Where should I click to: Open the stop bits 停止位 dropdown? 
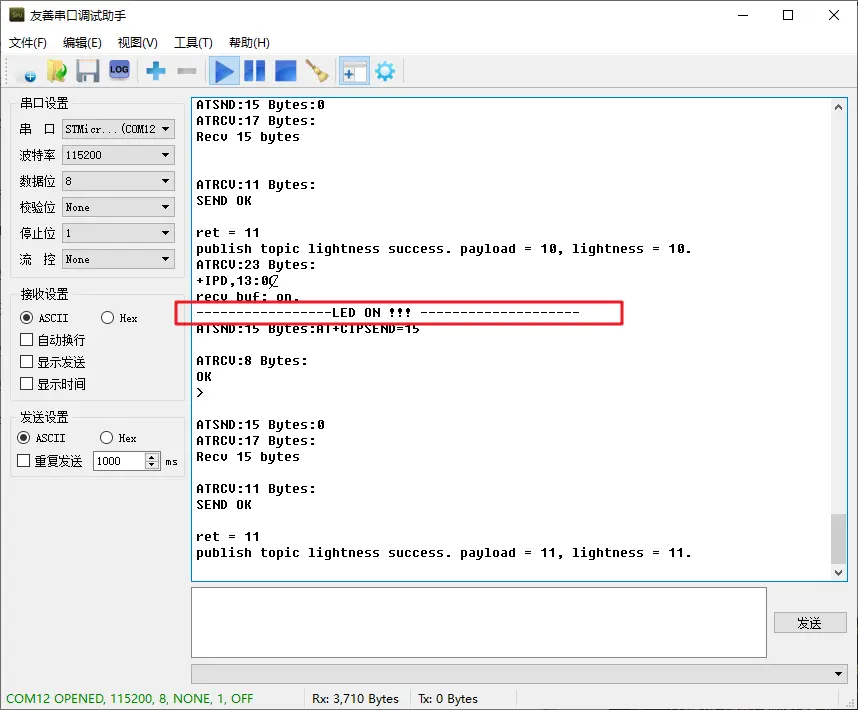click(119, 234)
